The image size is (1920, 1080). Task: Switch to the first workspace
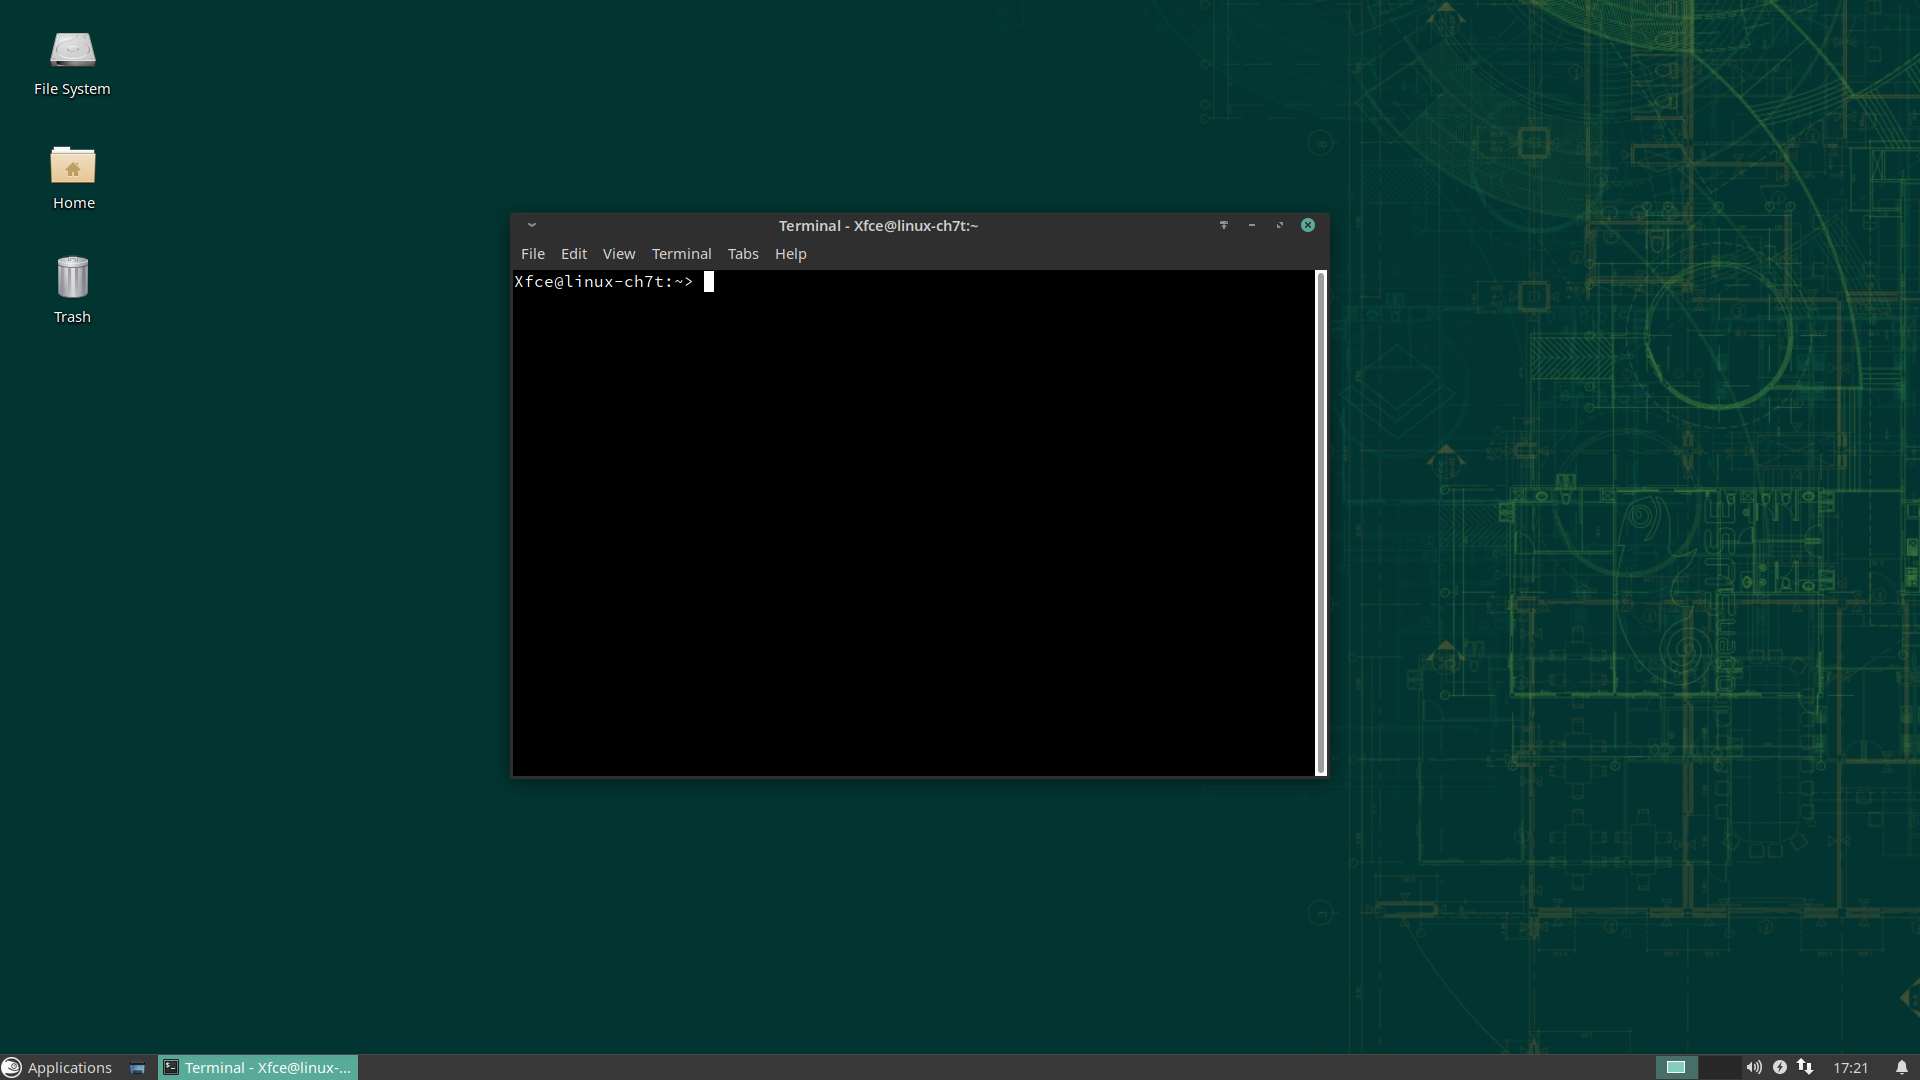1676,1067
